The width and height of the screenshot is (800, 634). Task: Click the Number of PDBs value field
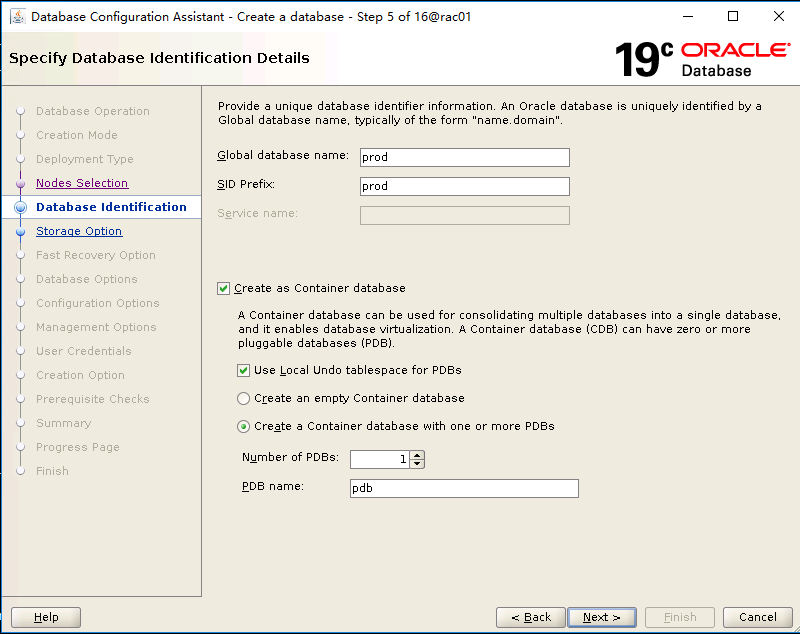[x=380, y=460]
